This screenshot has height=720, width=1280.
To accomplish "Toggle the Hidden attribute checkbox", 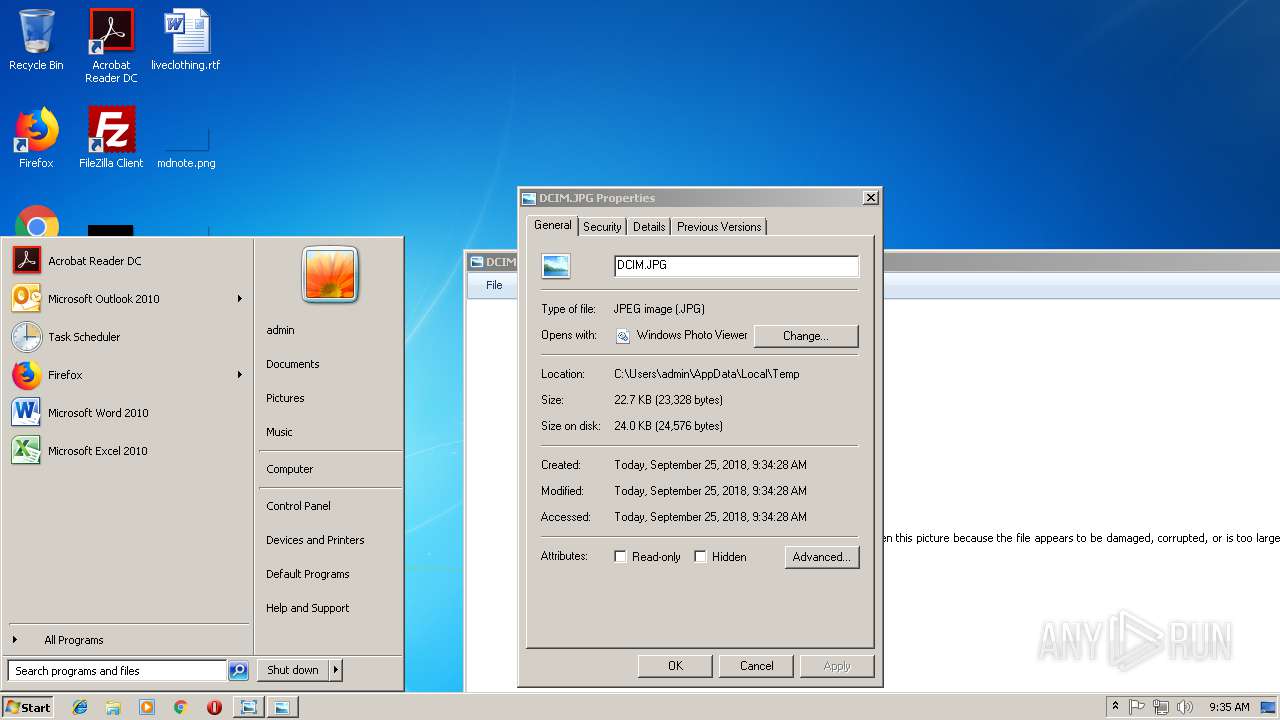I will 701,557.
